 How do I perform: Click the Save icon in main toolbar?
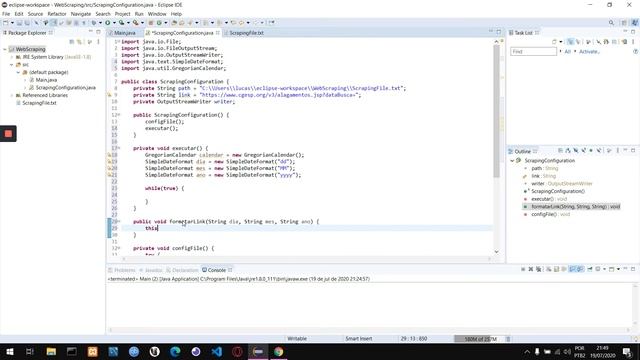click(19, 22)
